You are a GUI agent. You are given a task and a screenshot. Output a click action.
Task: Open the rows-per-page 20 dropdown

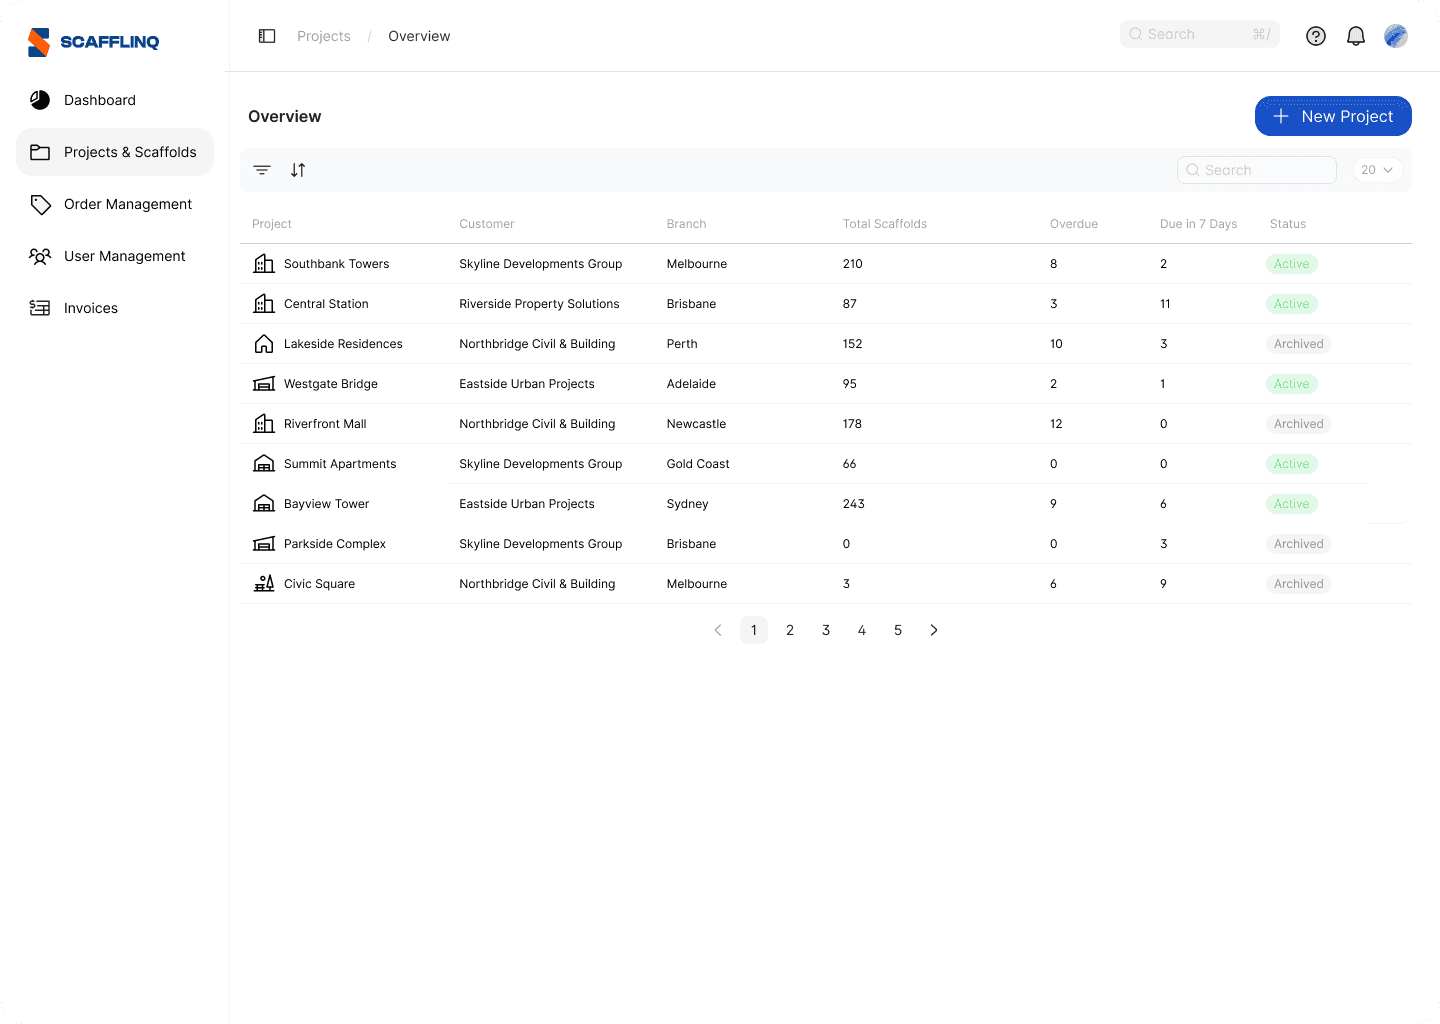1377,170
